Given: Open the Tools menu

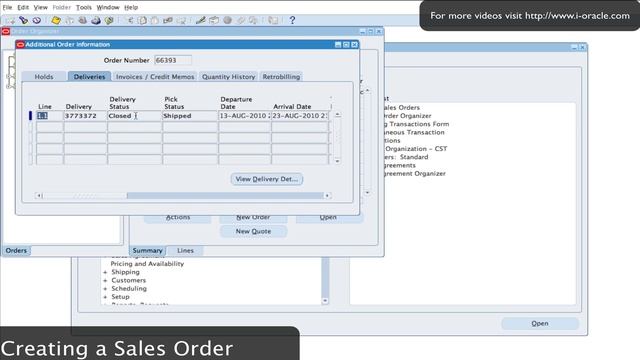Looking at the screenshot, I should (84, 7).
